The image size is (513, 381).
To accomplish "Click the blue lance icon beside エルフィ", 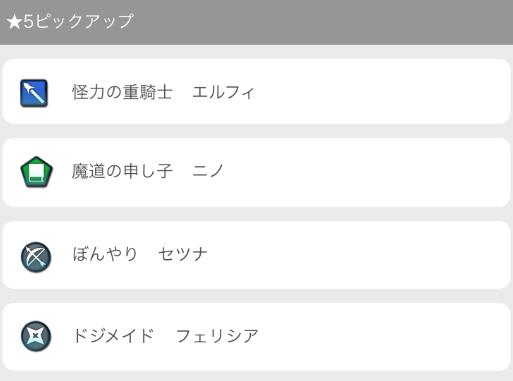I will (34, 93).
